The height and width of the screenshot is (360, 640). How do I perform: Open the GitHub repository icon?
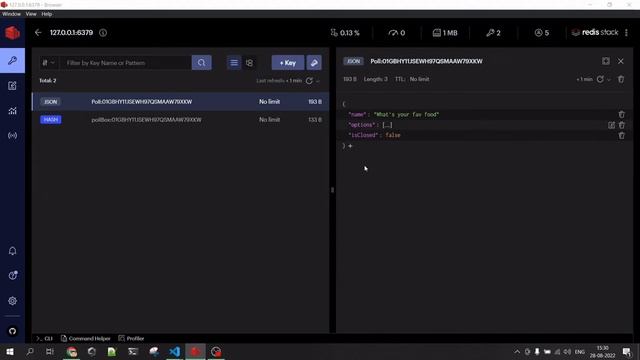12,331
